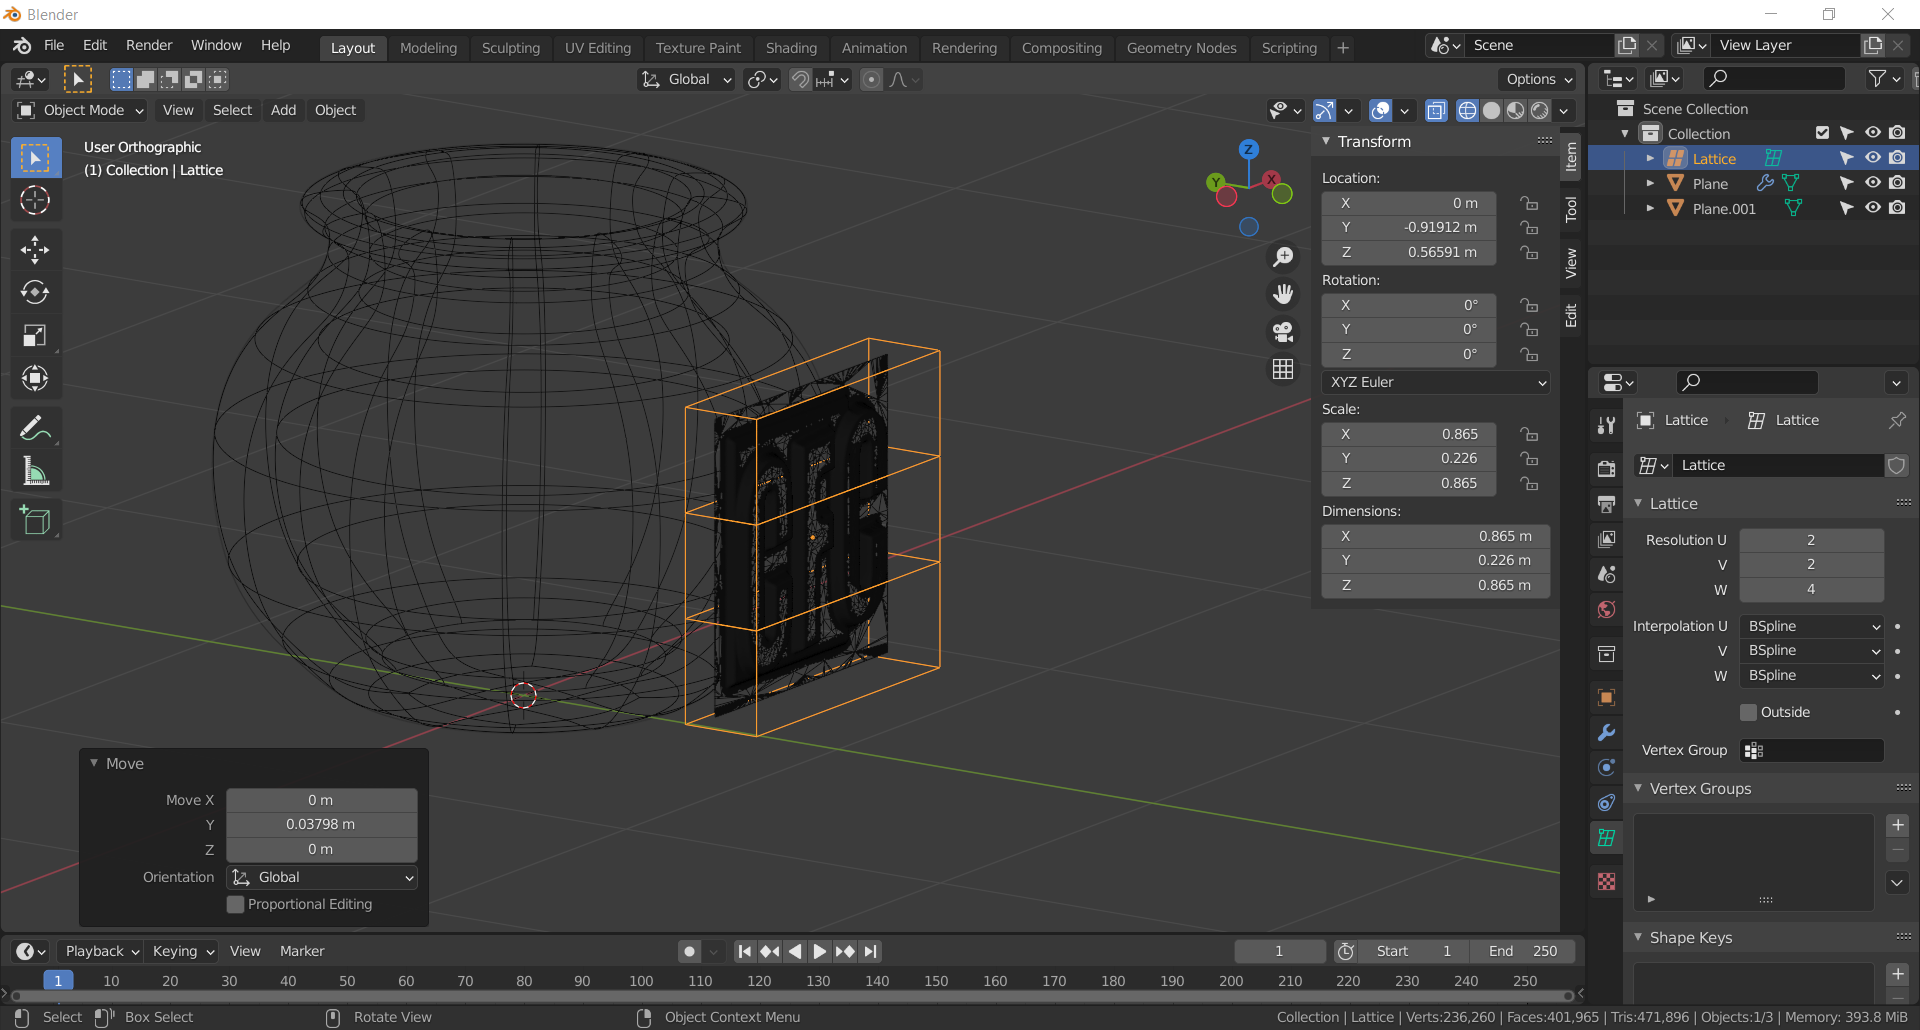Activate the Transform tool
Viewport: 1920px width, 1030px height.
35,378
